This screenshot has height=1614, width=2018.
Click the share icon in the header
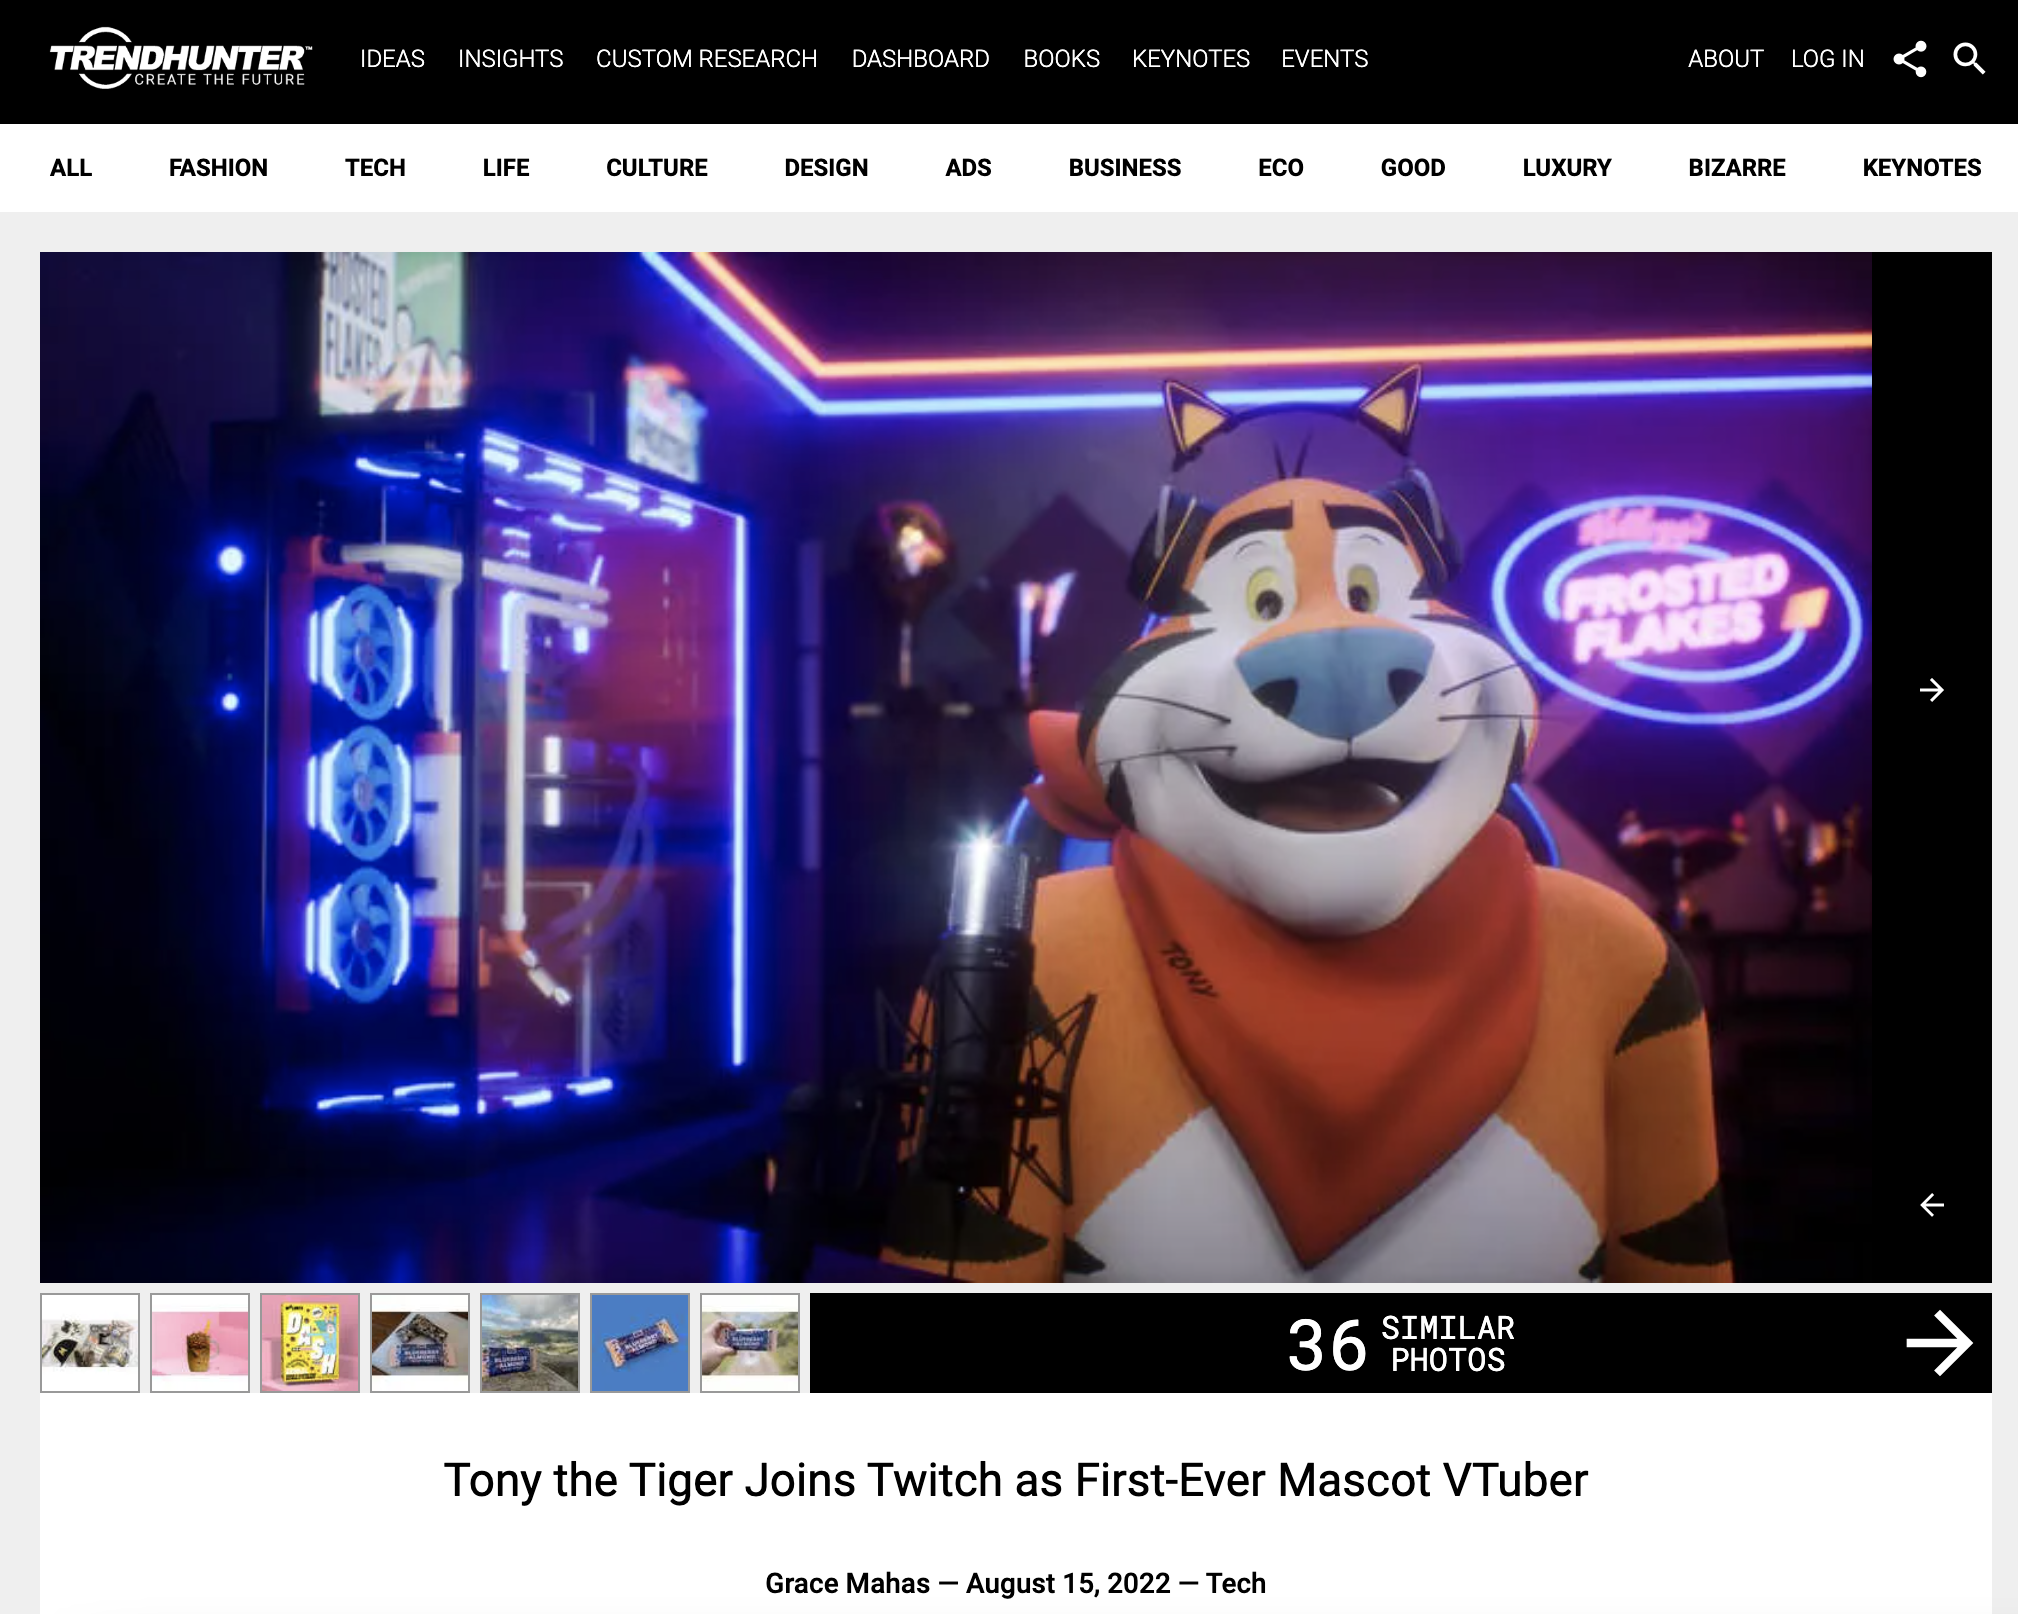click(1911, 59)
